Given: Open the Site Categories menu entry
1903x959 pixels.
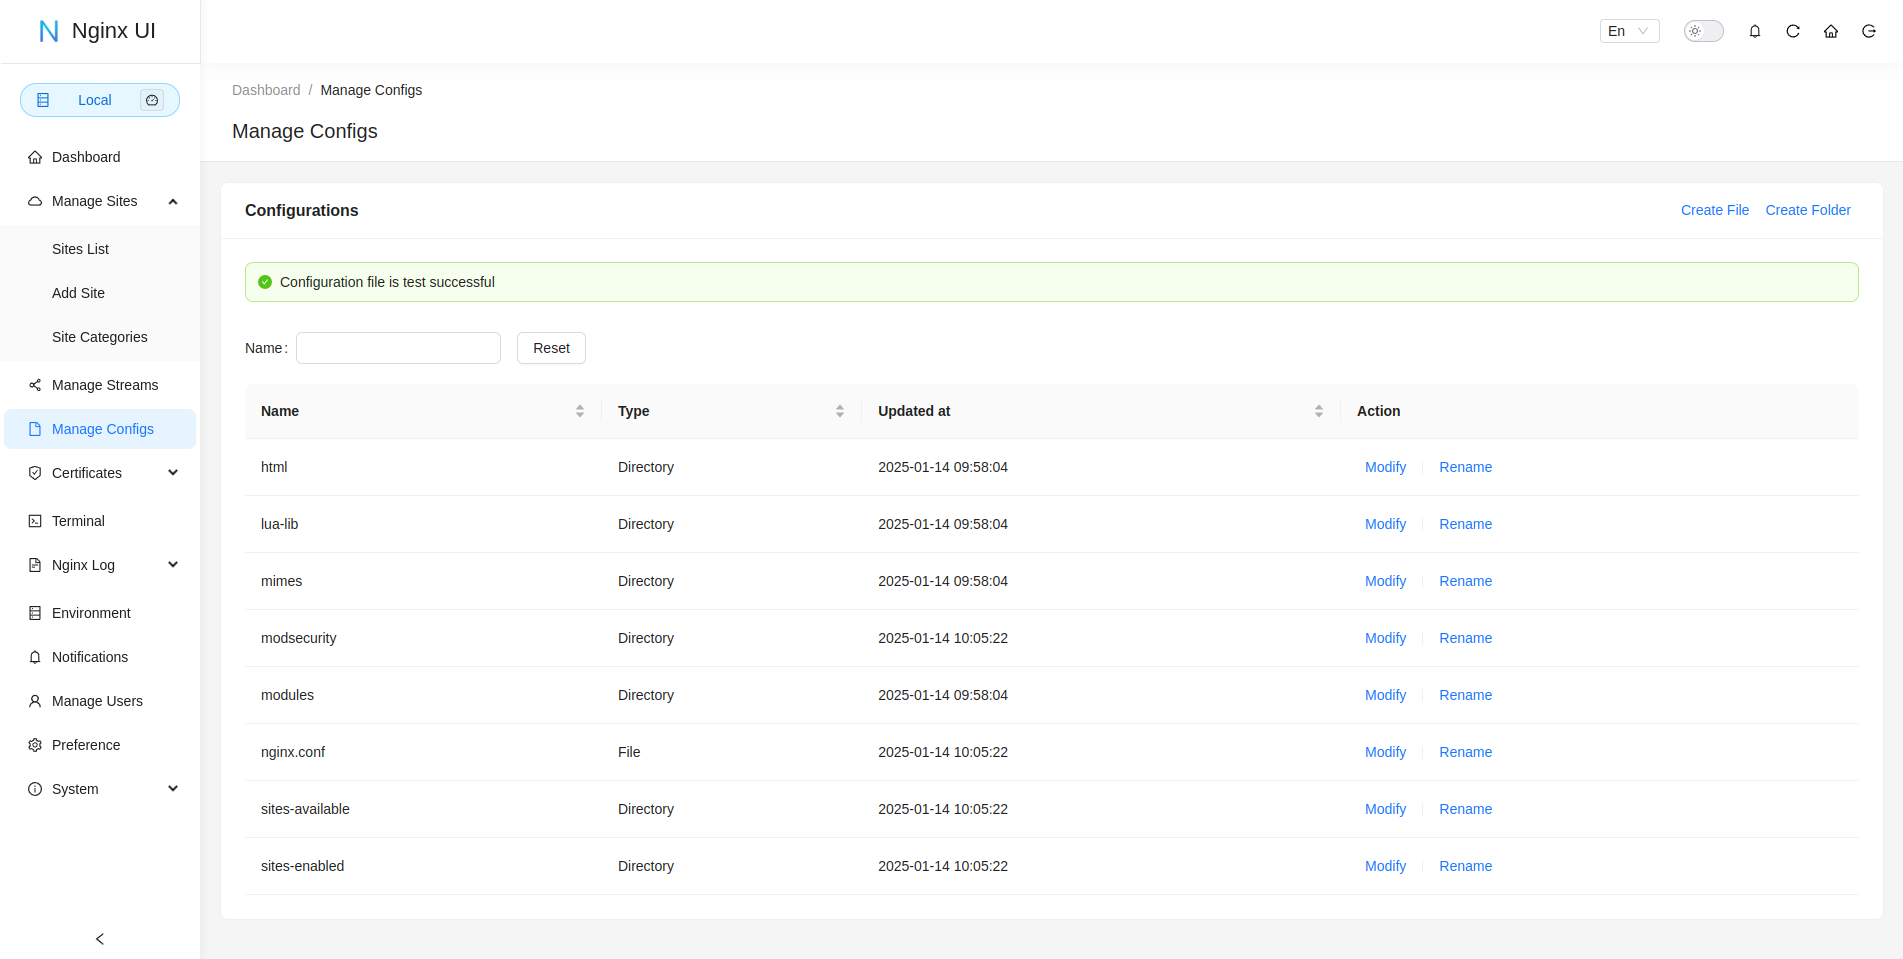Looking at the screenshot, I should [x=99, y=337].
